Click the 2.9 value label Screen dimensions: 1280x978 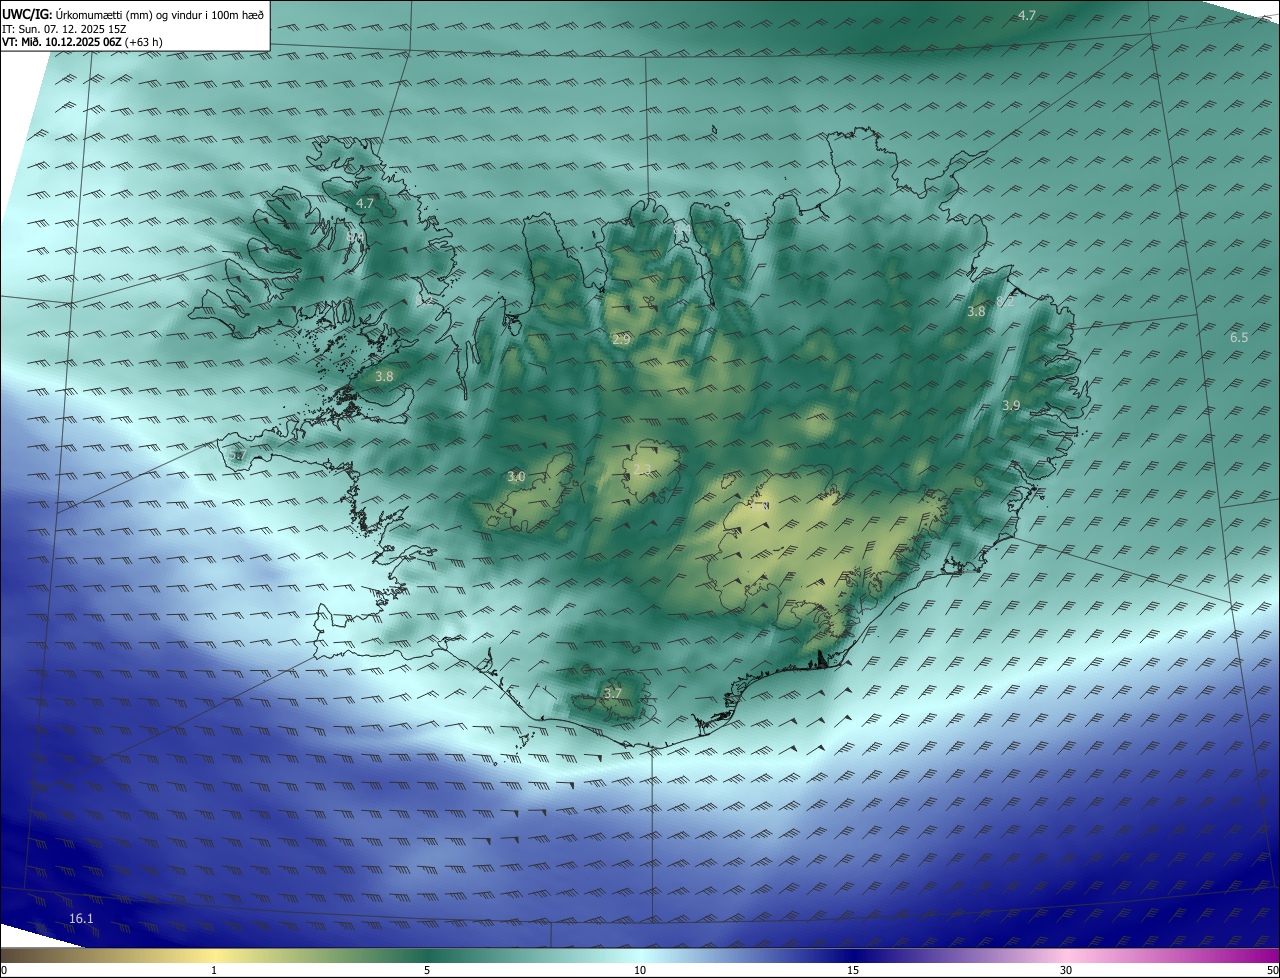(x=621, y=340)
